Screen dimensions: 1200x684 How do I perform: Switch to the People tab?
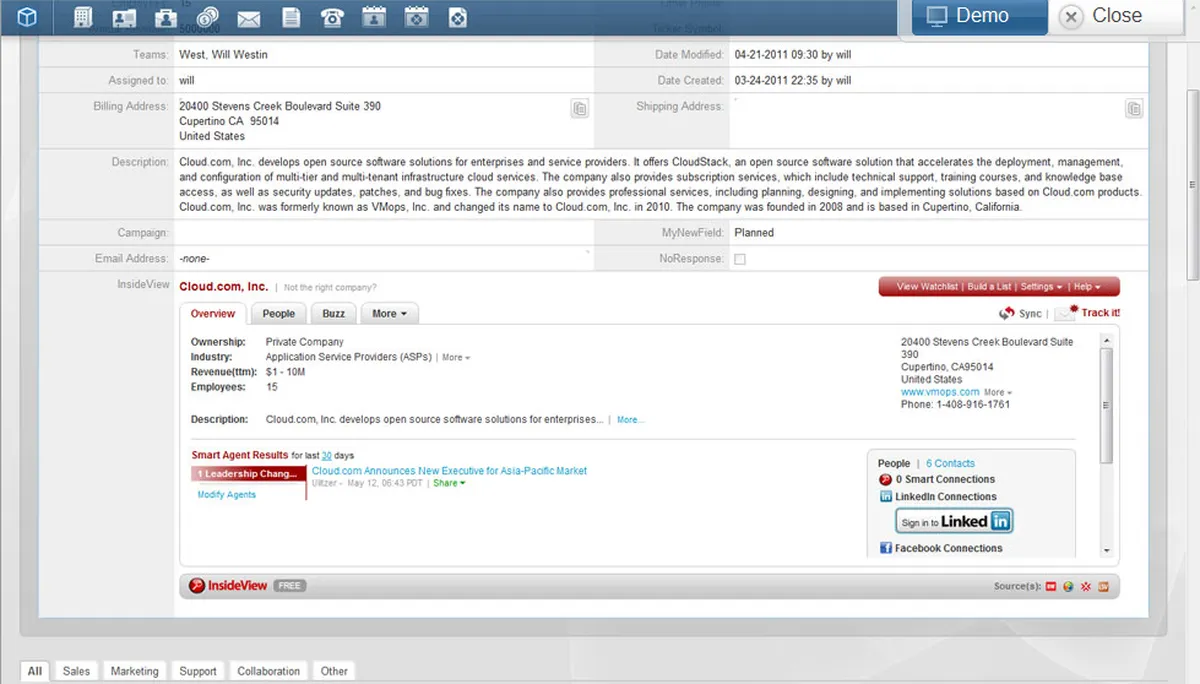click(279, 314)
